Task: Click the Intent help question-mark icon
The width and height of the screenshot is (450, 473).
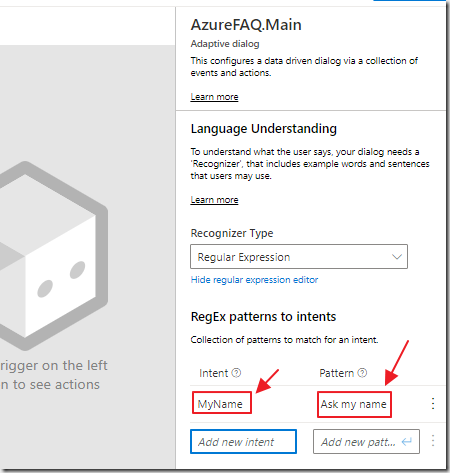Action: [236, 373]
